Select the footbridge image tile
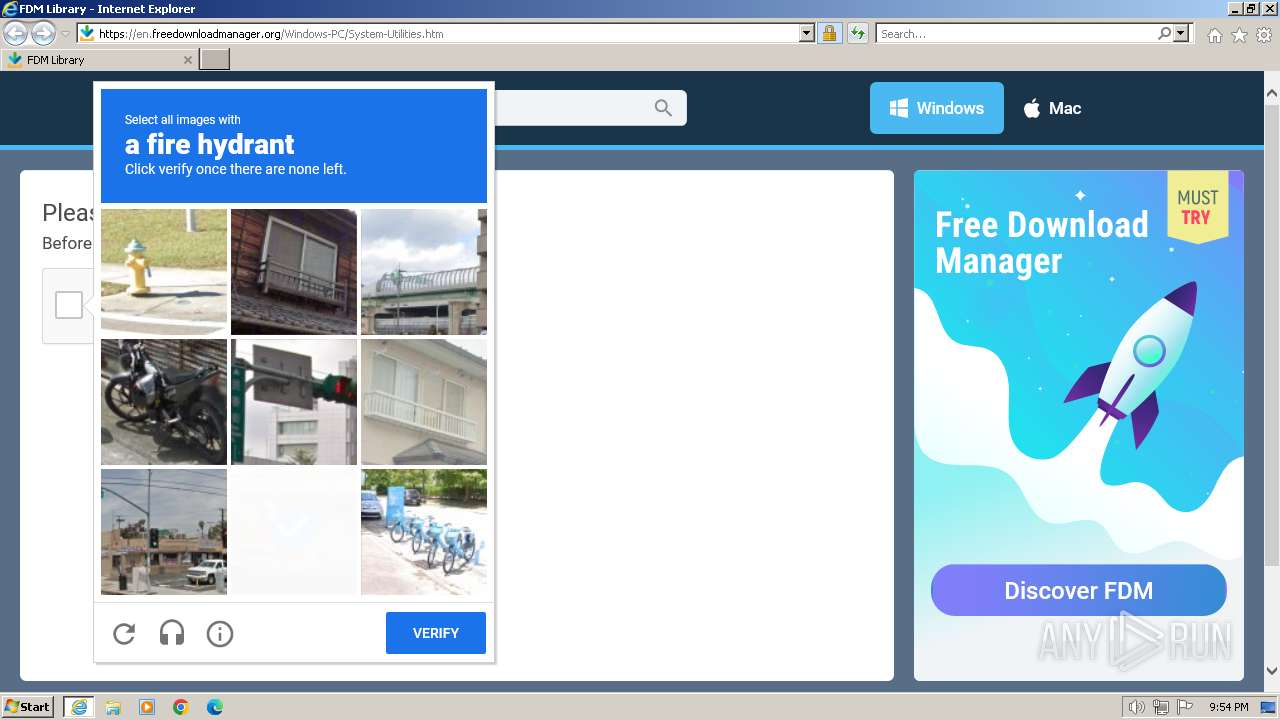Viewport: 1280px width, 720px height. [424, 271]
